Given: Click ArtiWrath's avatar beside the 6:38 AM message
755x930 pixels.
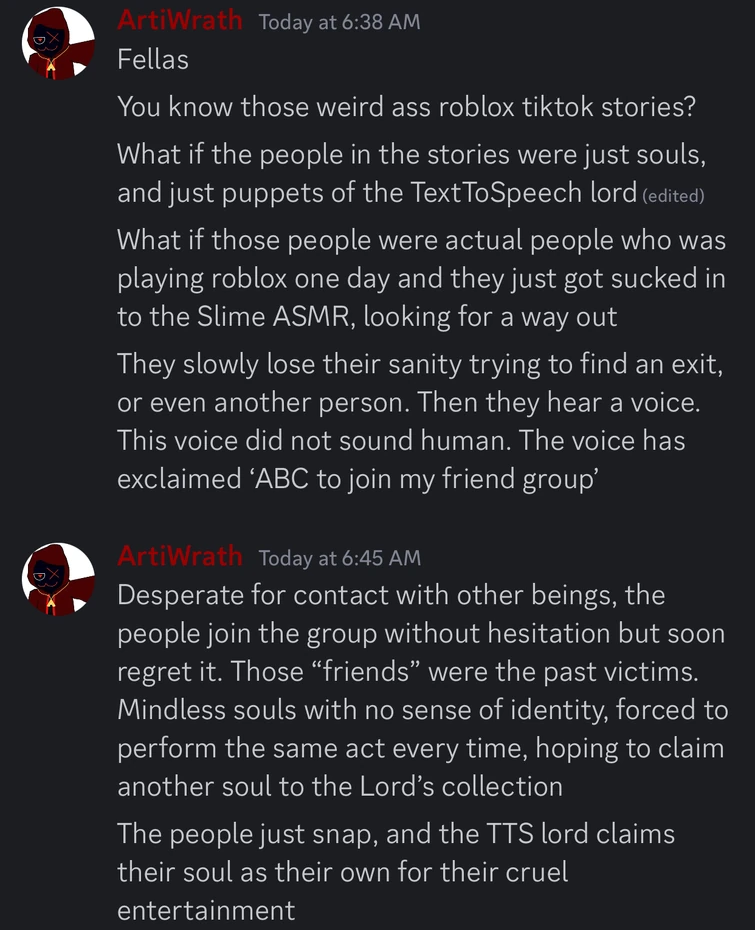Looking at the screenshot, I should [x=58, y=43].
